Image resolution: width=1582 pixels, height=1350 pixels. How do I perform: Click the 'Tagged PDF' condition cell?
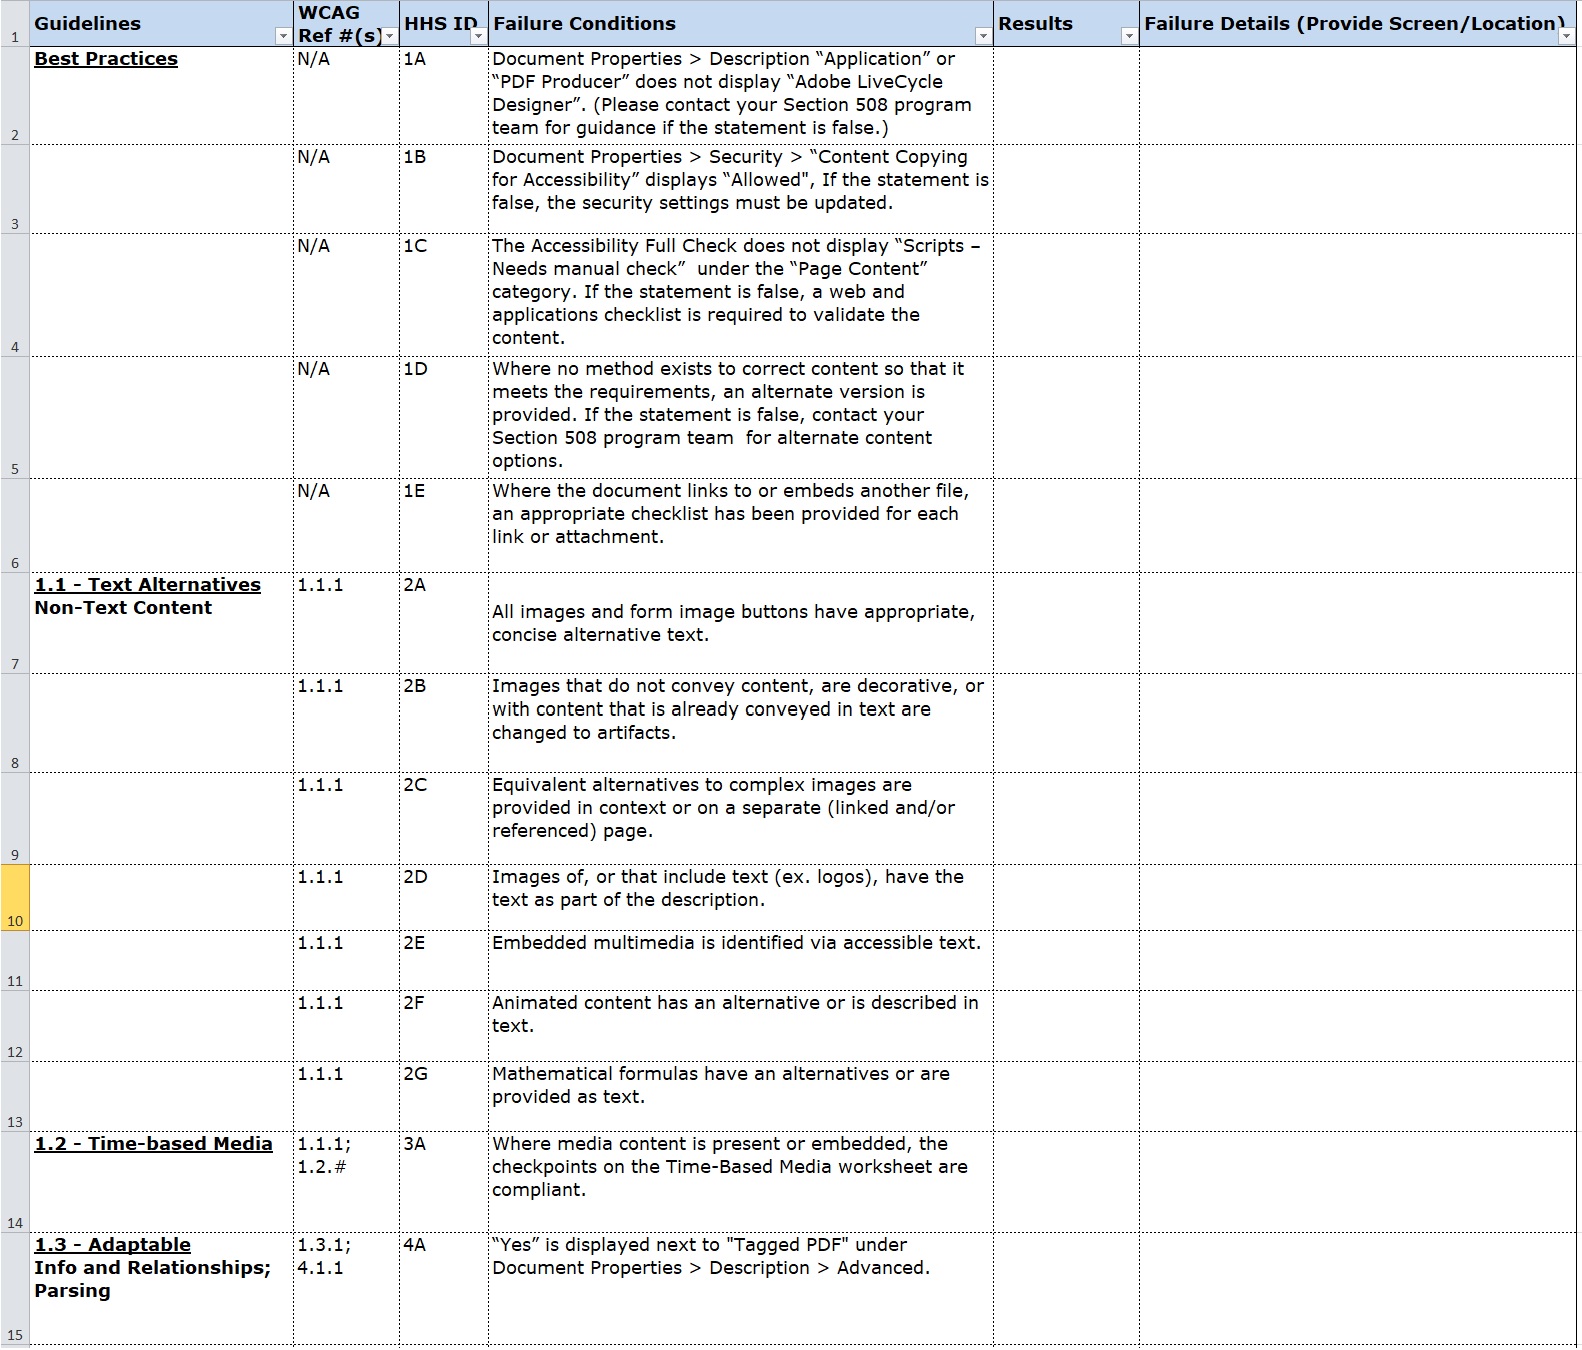(x=741, y=1289)
